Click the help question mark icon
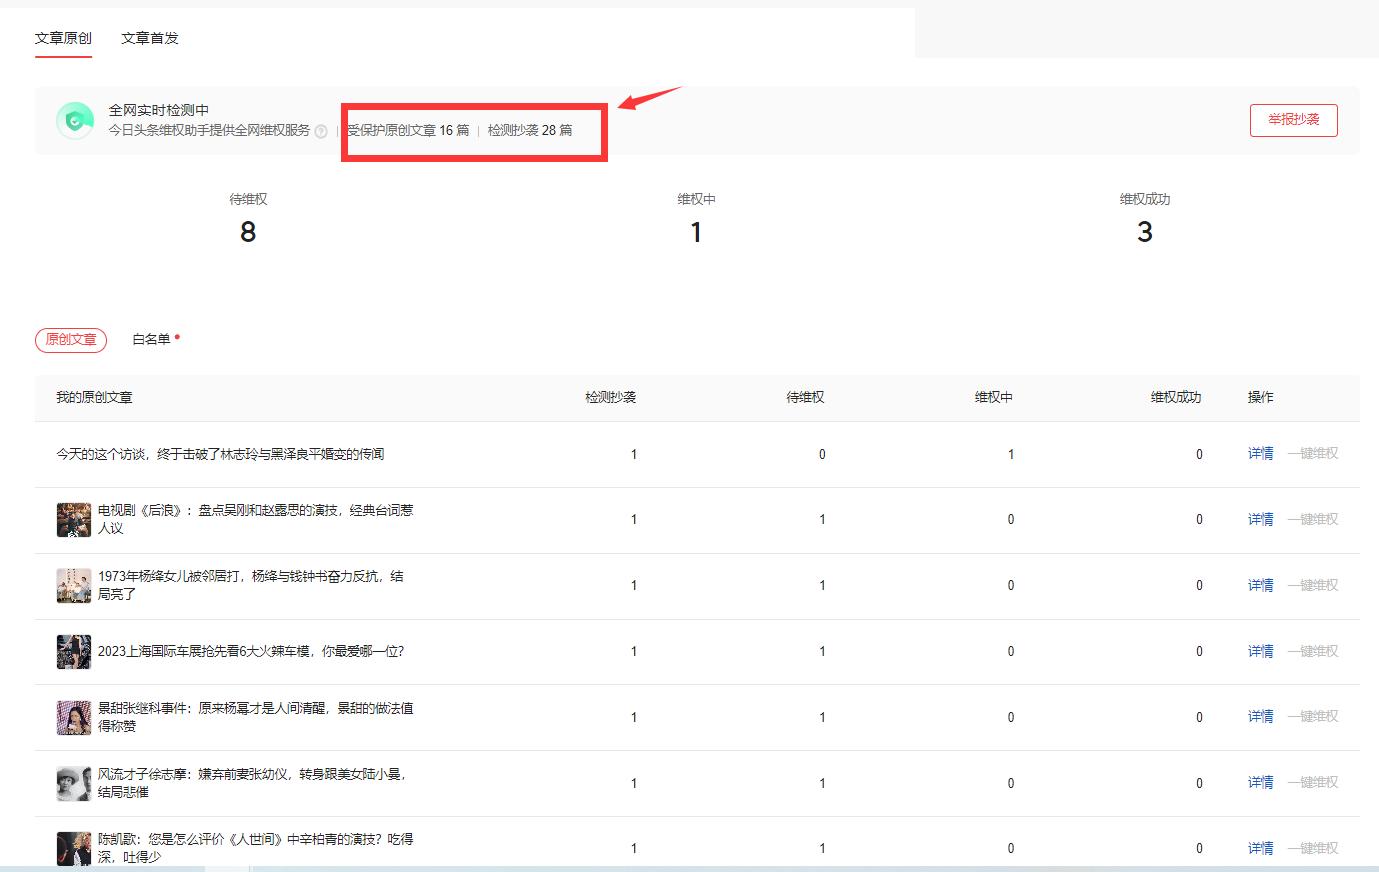 tap(321, 131)
